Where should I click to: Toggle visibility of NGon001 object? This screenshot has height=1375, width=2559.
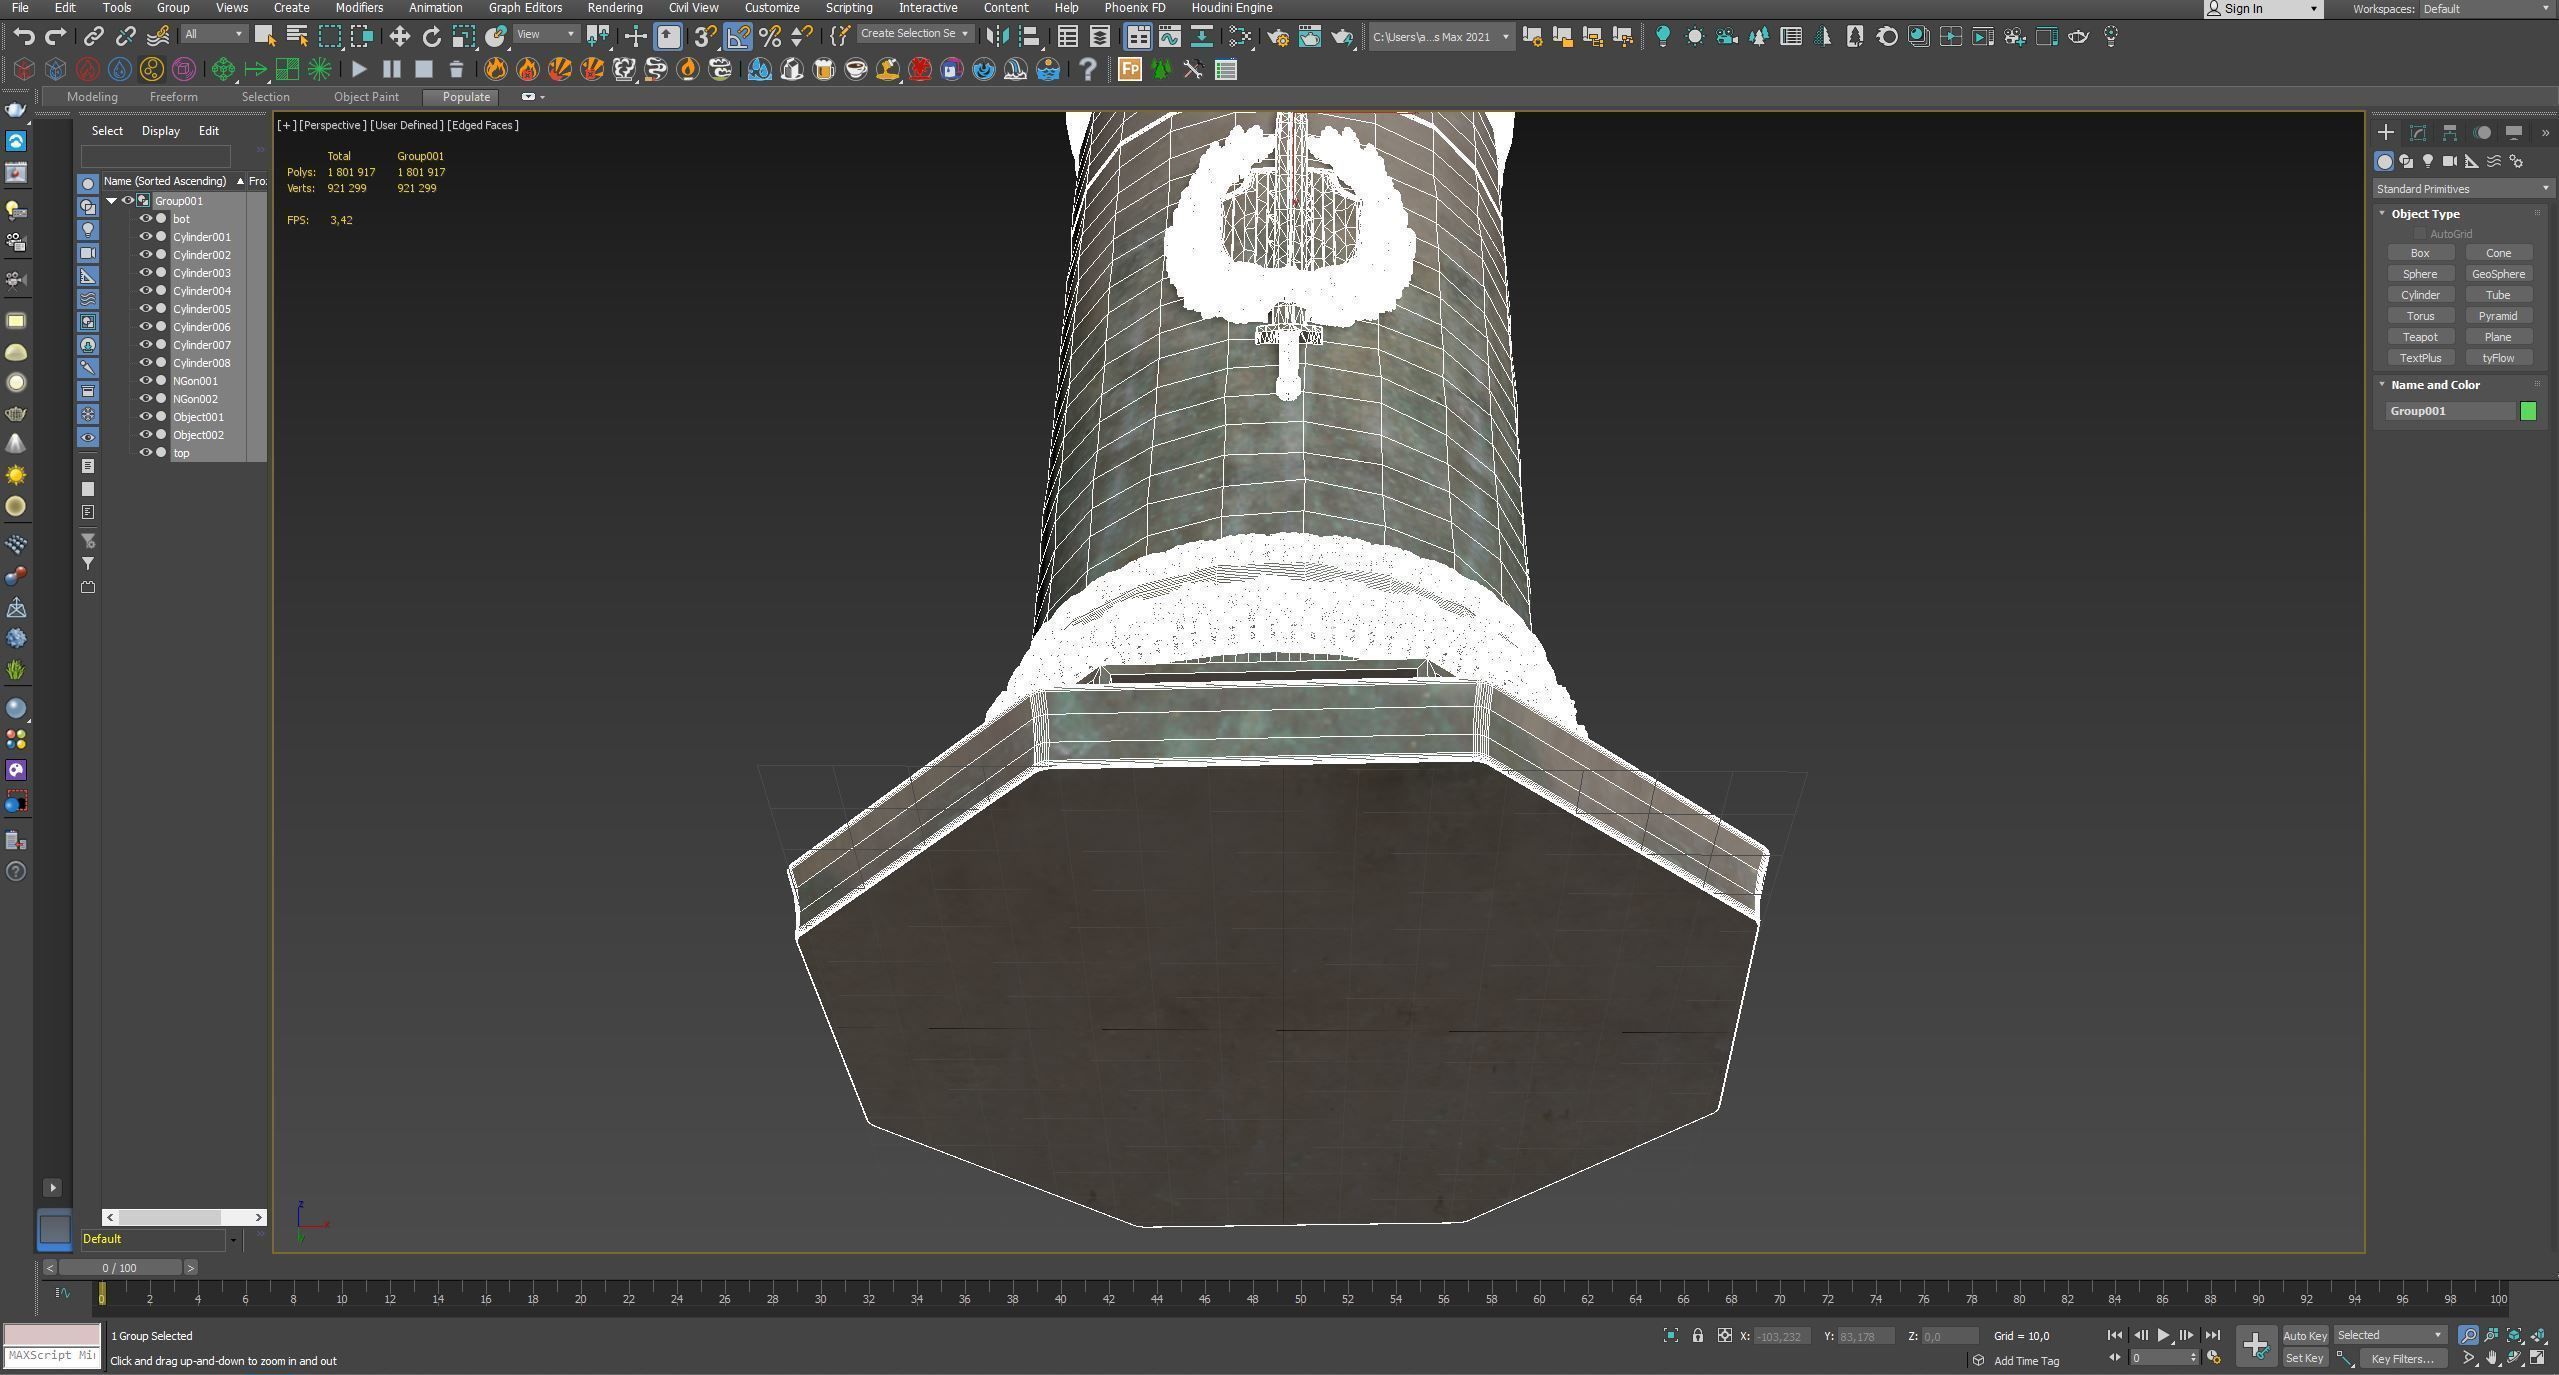[145, 381]
